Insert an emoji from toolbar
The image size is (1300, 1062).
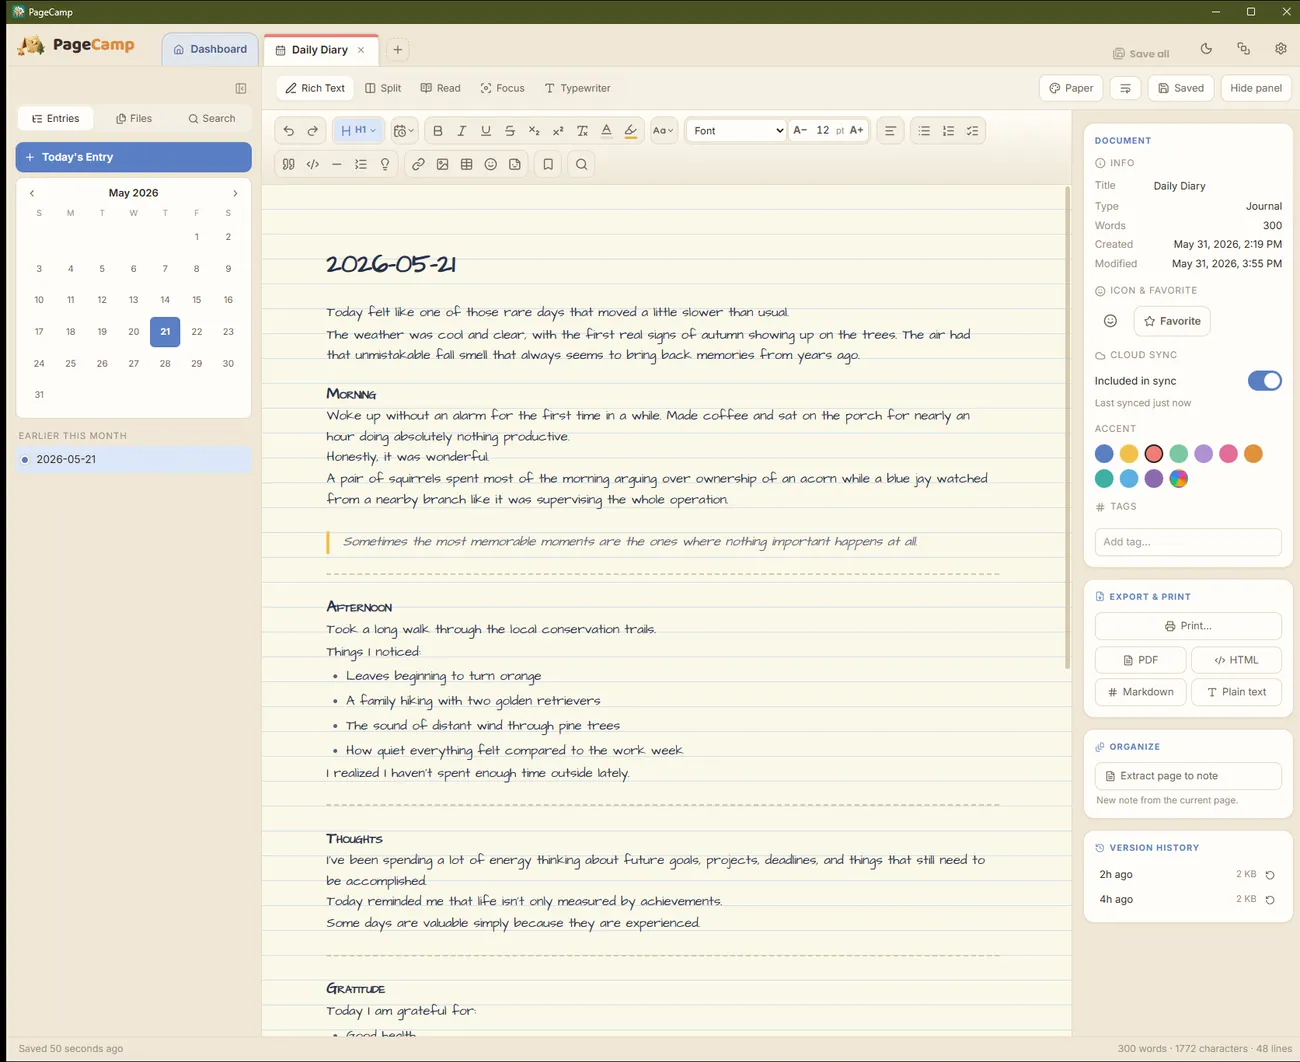coord(491,164)
